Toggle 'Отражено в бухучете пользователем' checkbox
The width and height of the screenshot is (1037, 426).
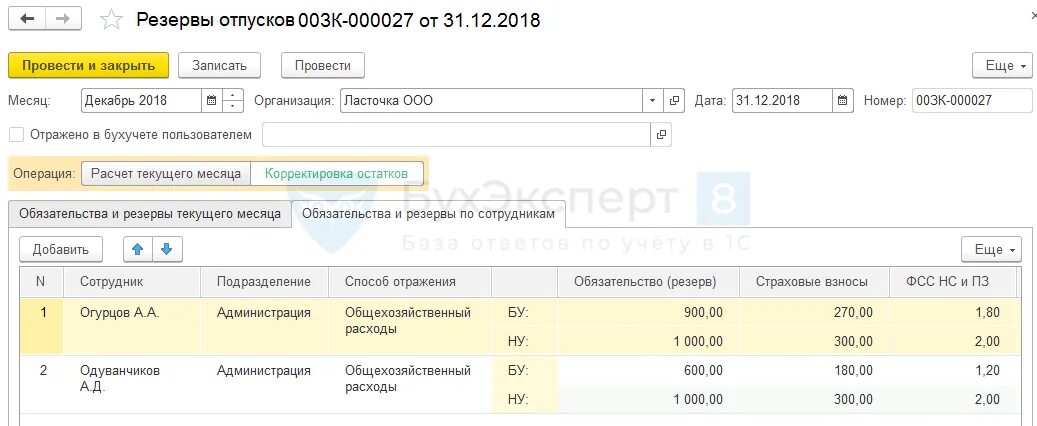point(17,135)
